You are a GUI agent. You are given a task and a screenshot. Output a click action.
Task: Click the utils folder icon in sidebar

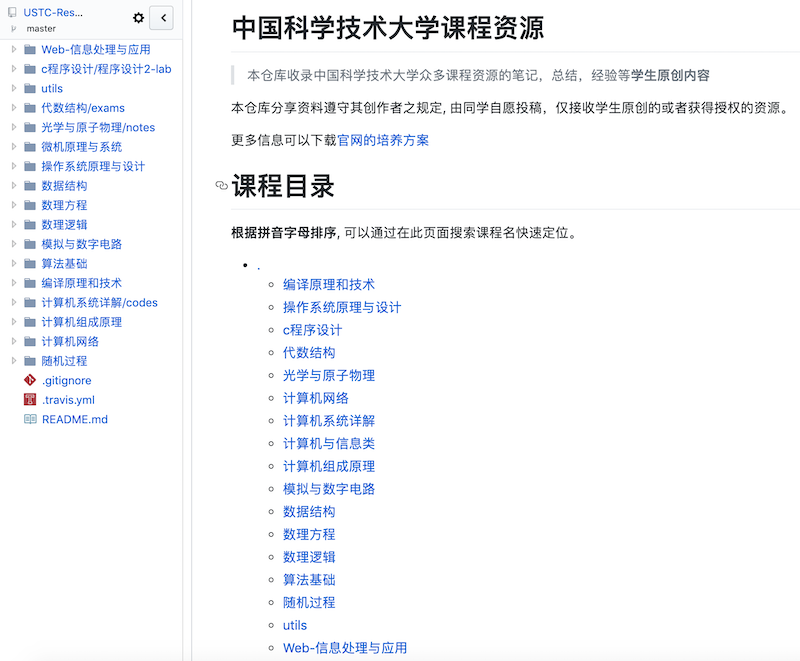(x=29, y=88)
